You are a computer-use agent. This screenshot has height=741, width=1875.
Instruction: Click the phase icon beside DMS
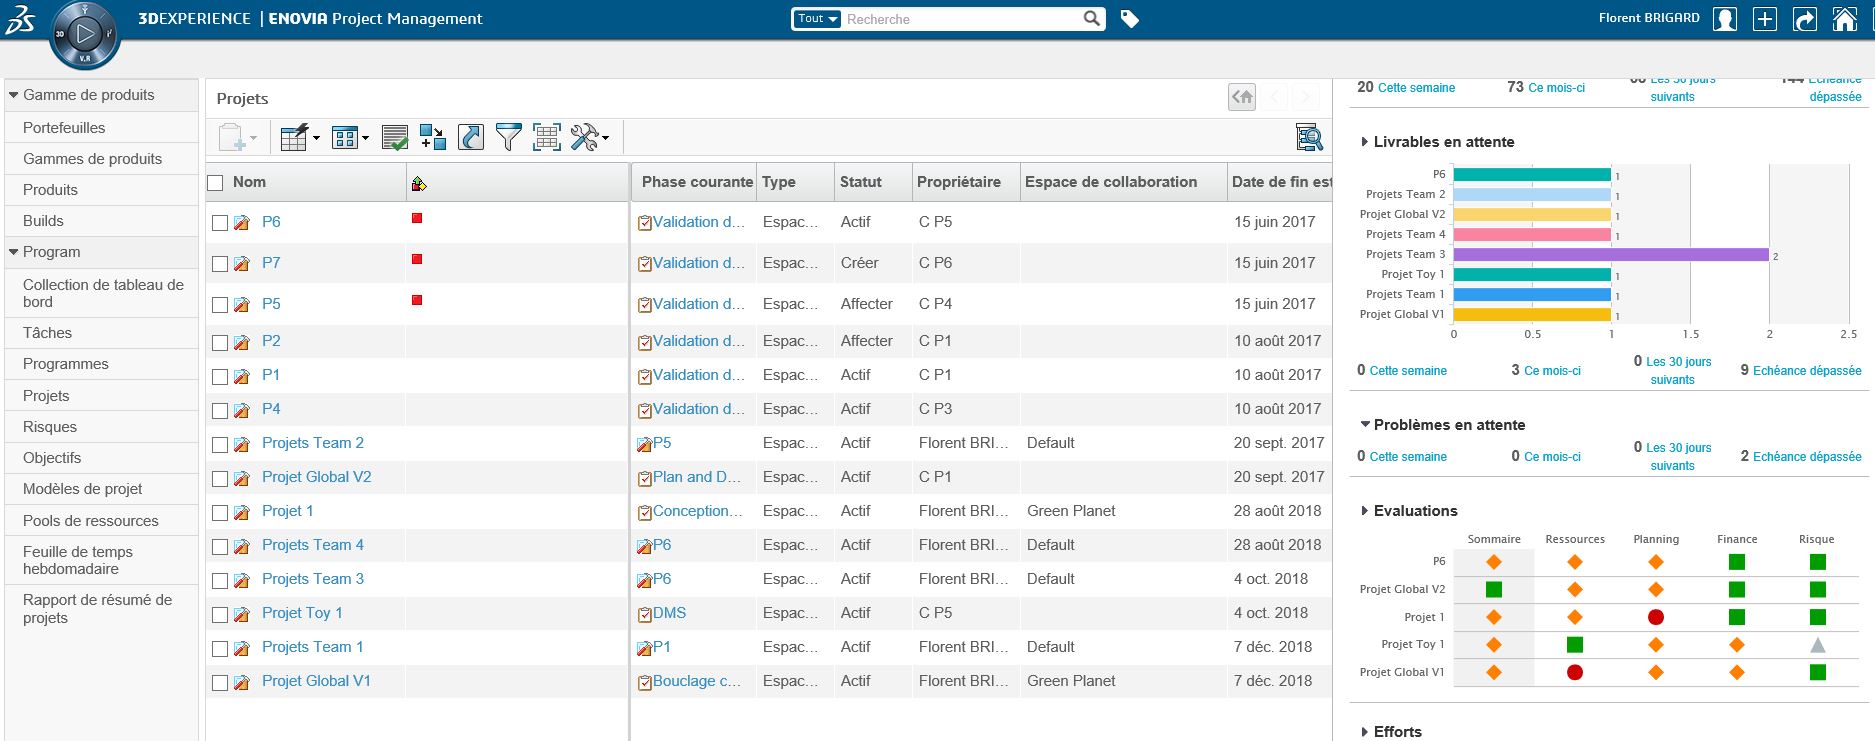tap(645, 614)
